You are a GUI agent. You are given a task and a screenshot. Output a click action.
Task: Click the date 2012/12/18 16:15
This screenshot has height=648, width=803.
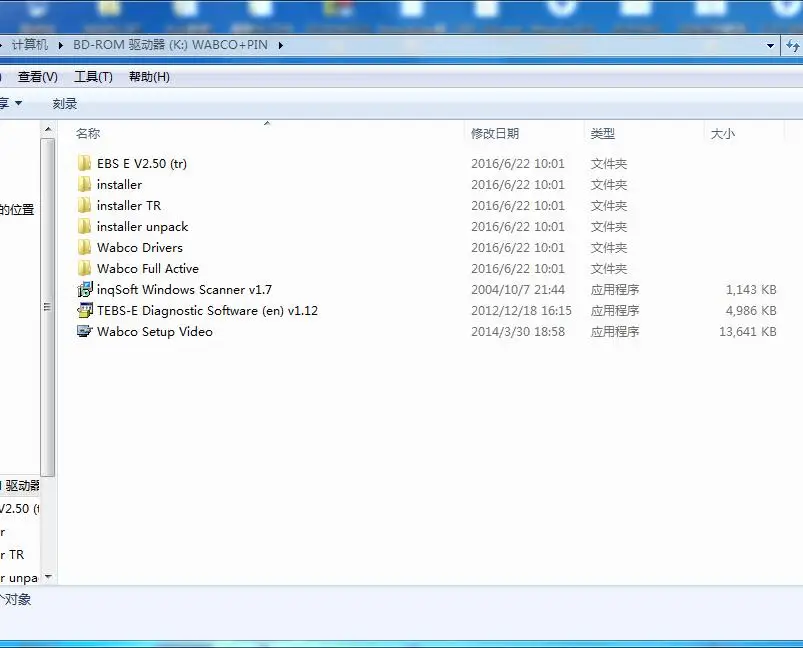[521, 310]
